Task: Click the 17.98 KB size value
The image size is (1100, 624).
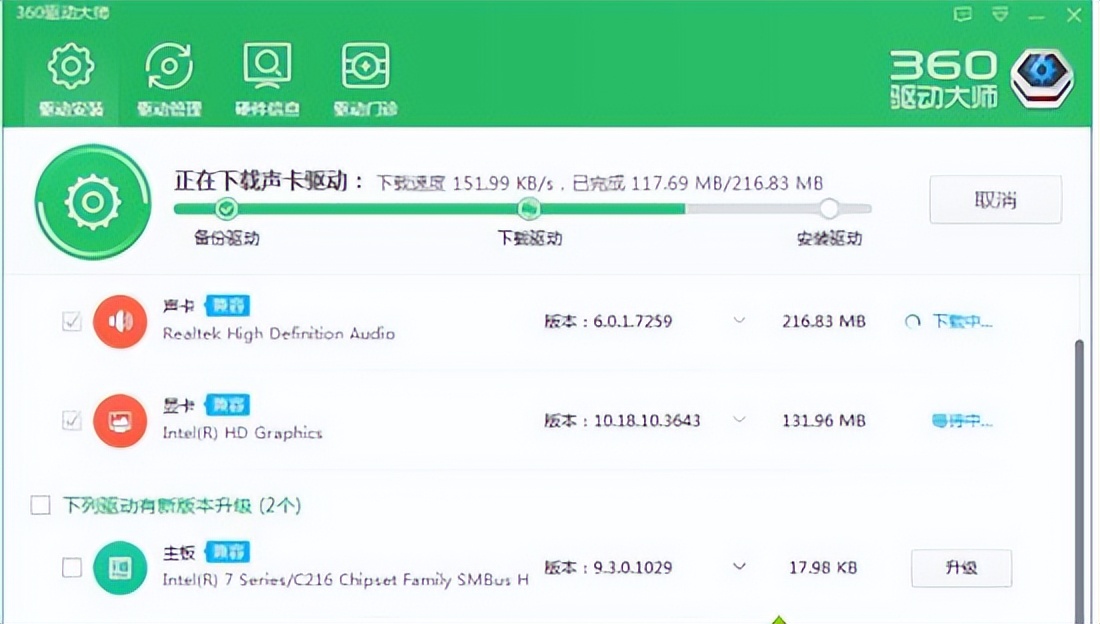Action: pyautogui.click(x=823, y=567)
